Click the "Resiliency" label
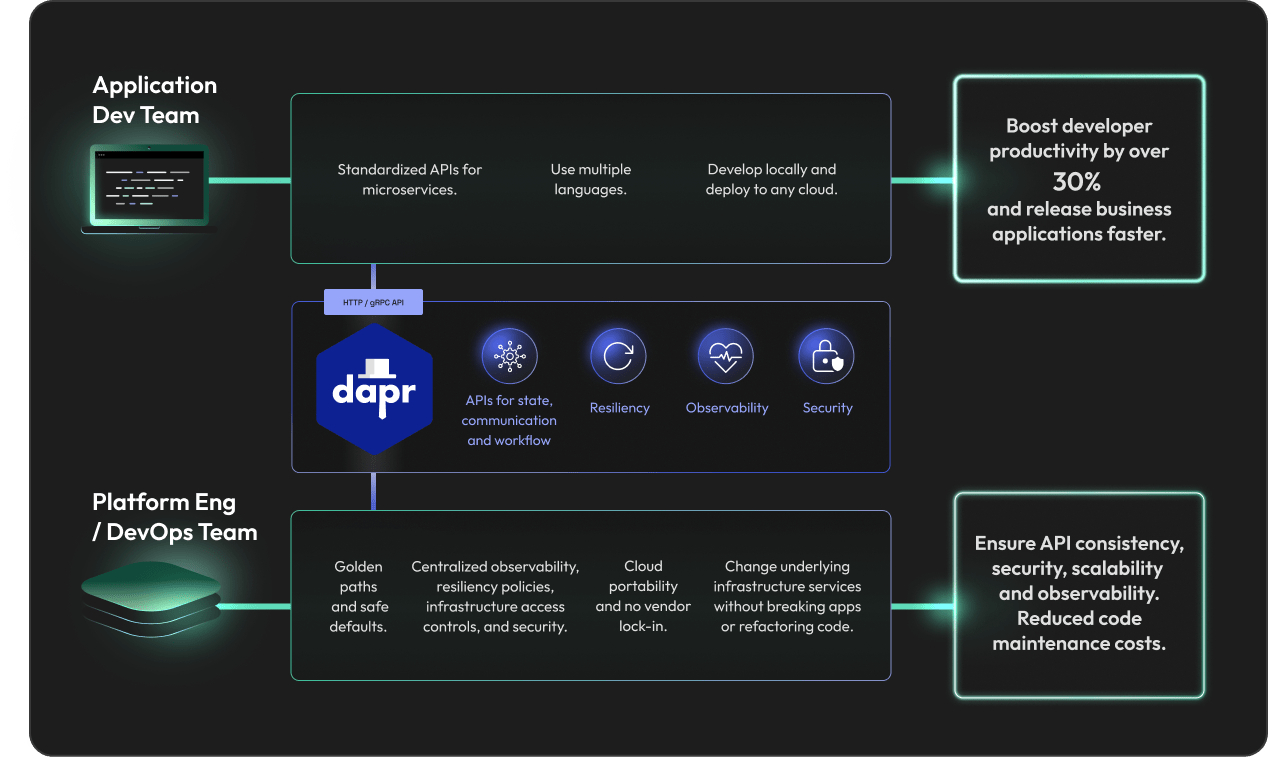 point(619,408)
